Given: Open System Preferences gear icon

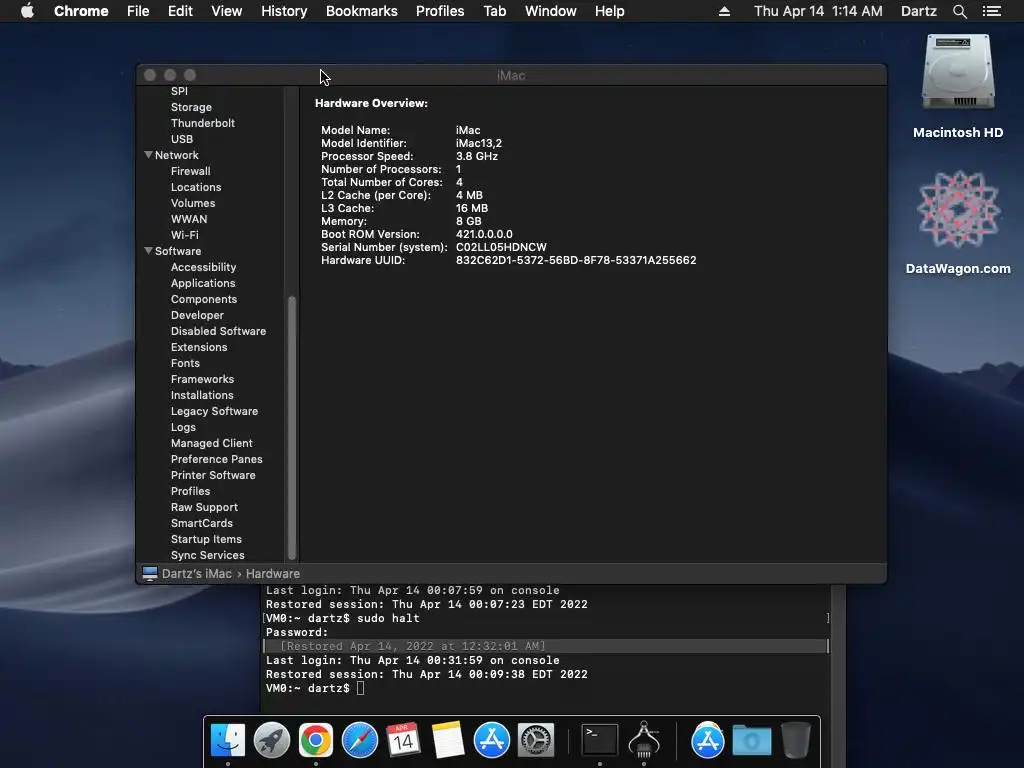Looking at the screenshot, I should point(536,740).
